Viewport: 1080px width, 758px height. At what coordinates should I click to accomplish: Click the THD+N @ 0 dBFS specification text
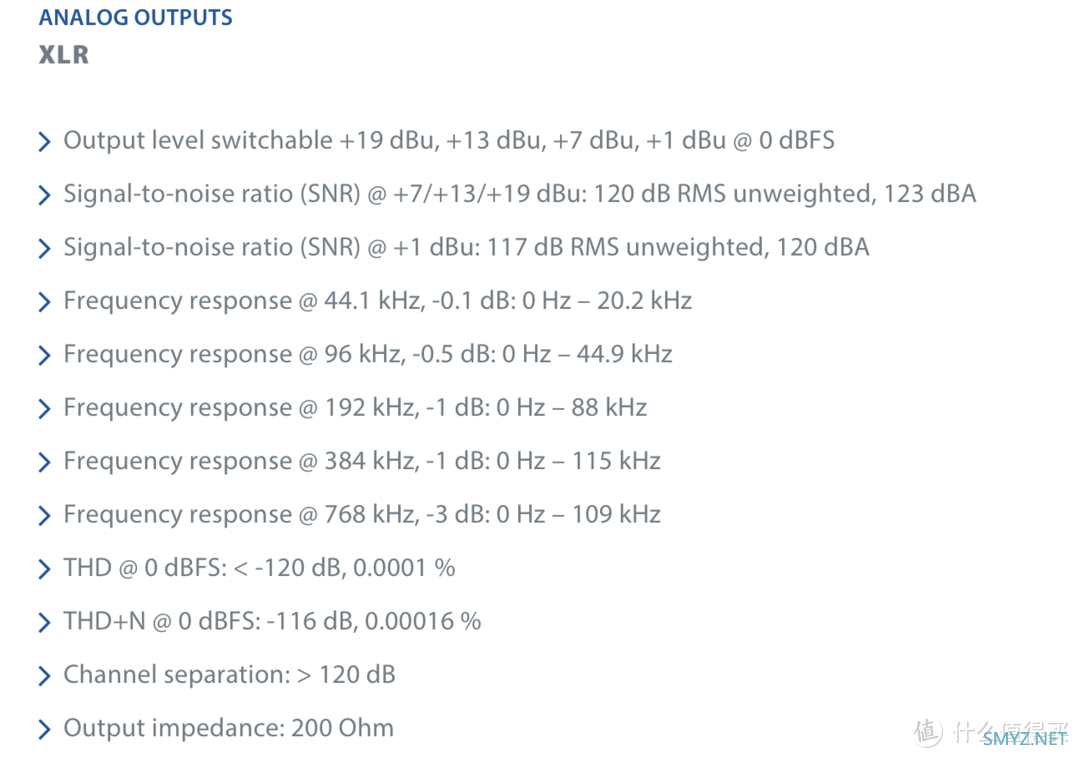[x=272, y=621]
